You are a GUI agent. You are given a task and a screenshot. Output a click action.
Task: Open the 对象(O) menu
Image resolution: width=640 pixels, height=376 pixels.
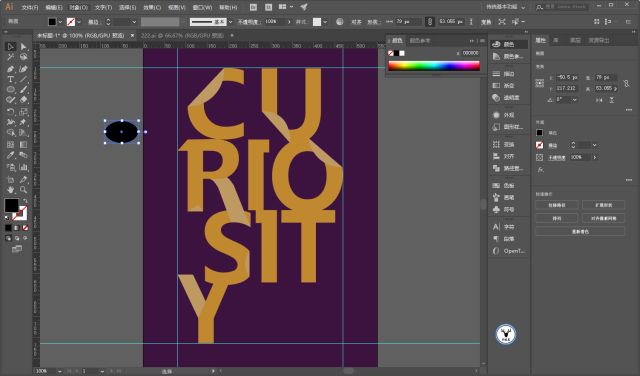(x=78, y=7)
